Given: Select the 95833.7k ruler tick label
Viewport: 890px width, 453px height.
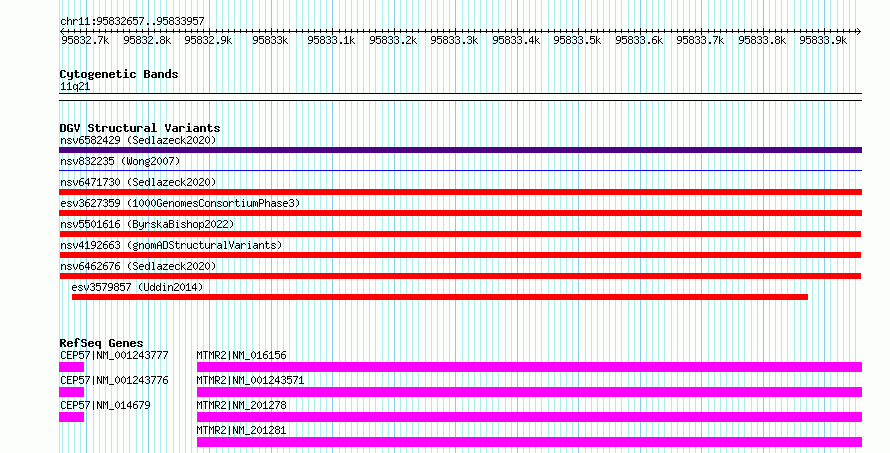Looking at the screenshot, I should (700, 40).
